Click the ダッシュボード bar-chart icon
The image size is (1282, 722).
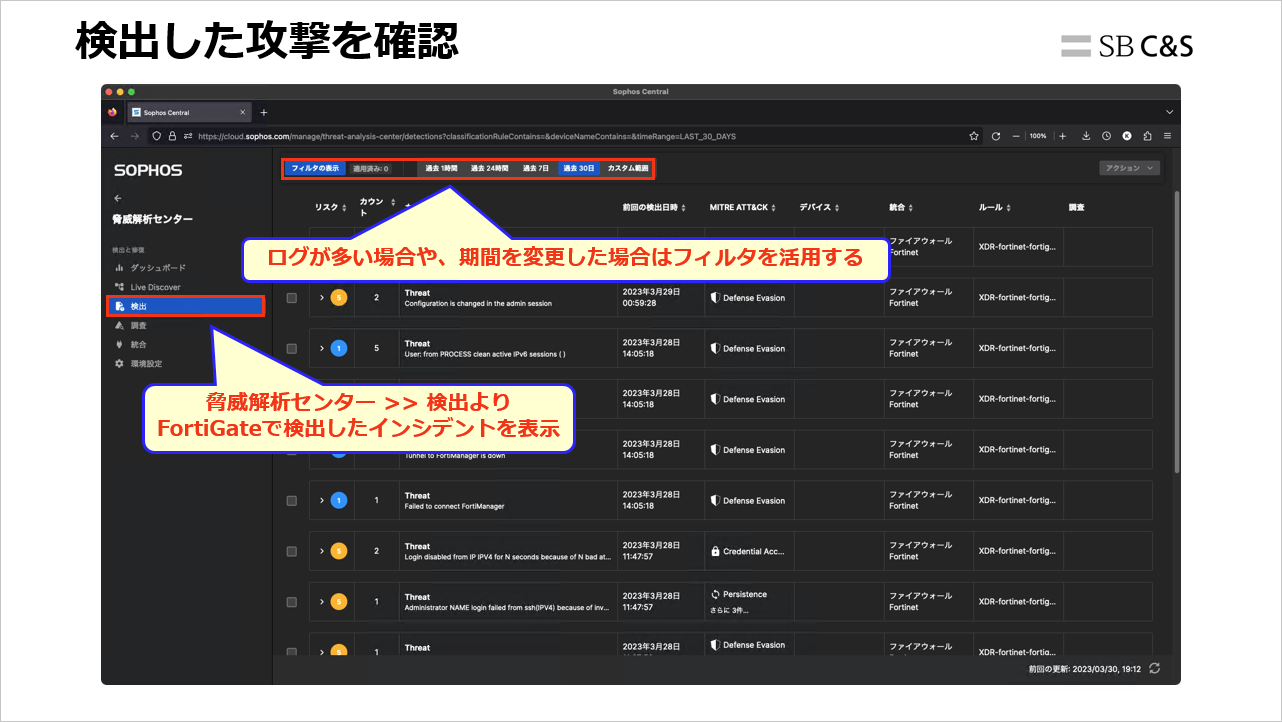119,268
